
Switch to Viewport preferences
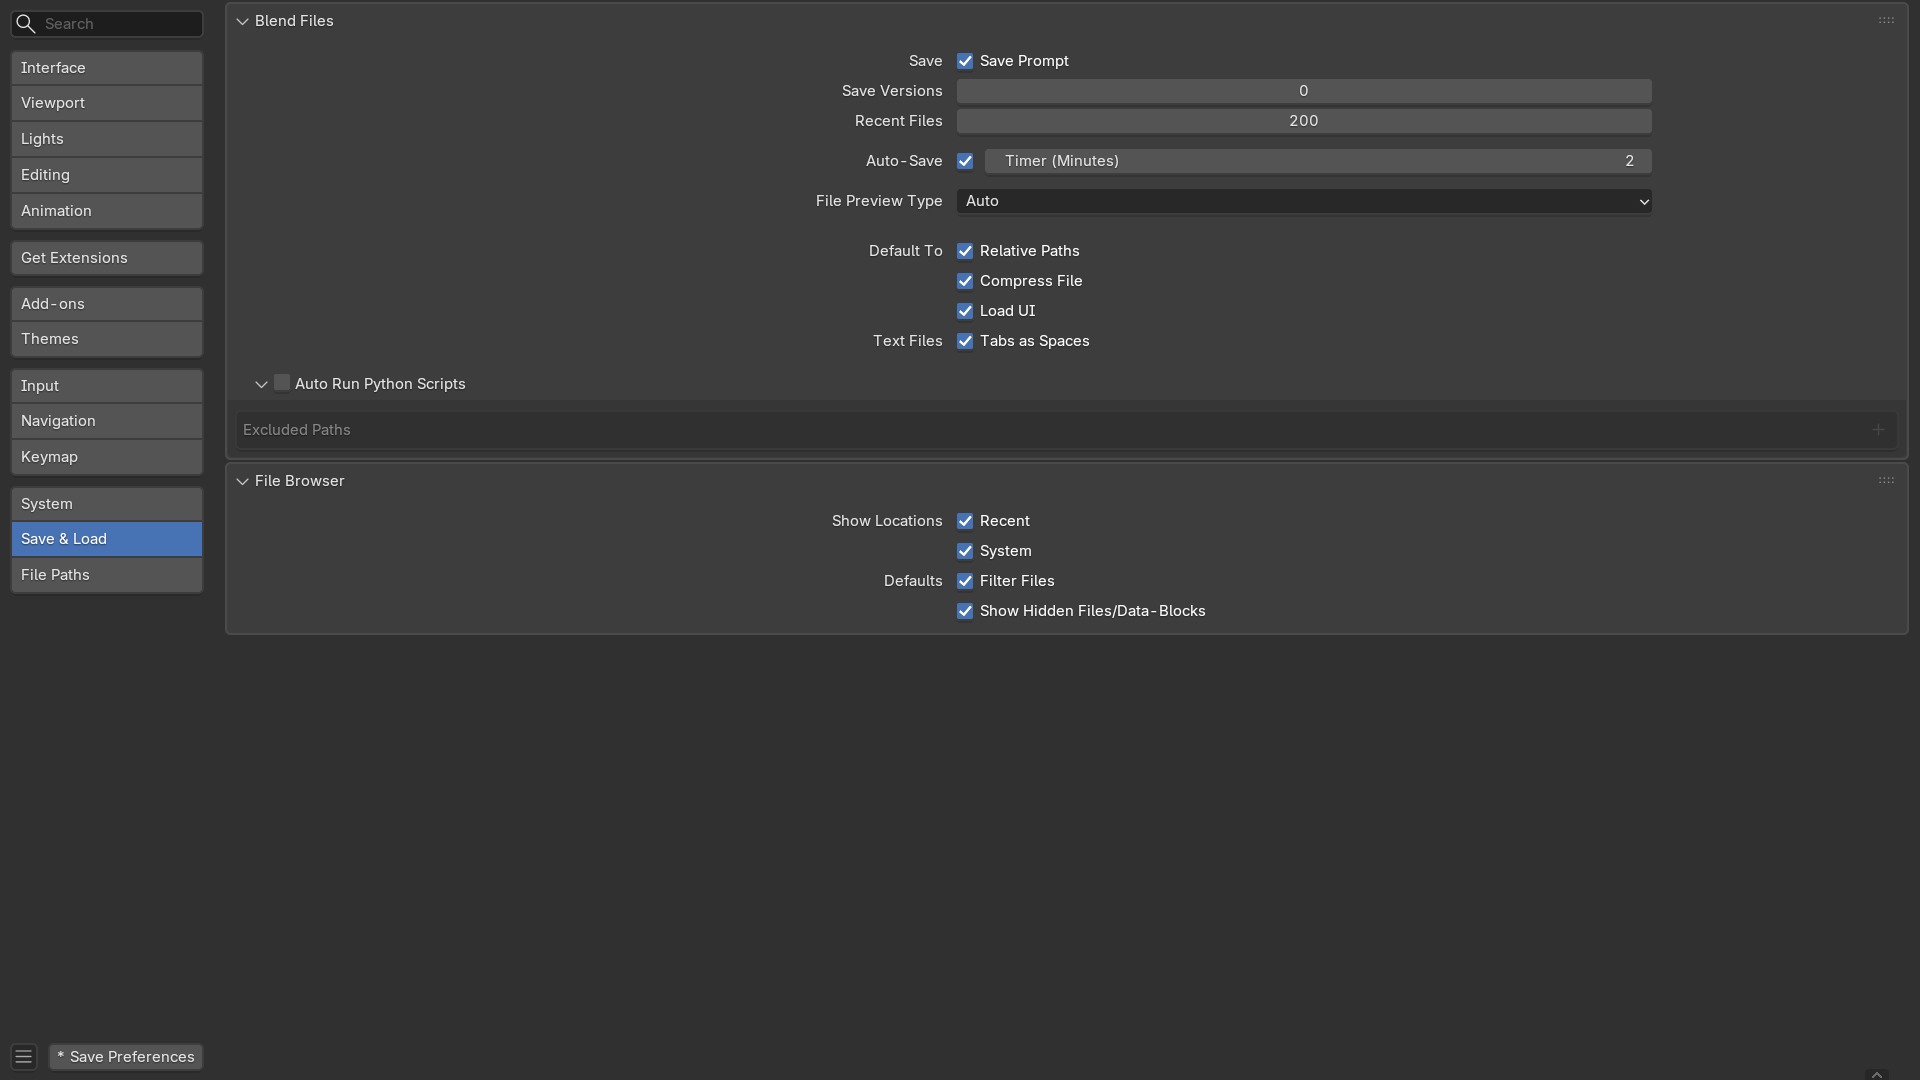click(x=107, y=103)
